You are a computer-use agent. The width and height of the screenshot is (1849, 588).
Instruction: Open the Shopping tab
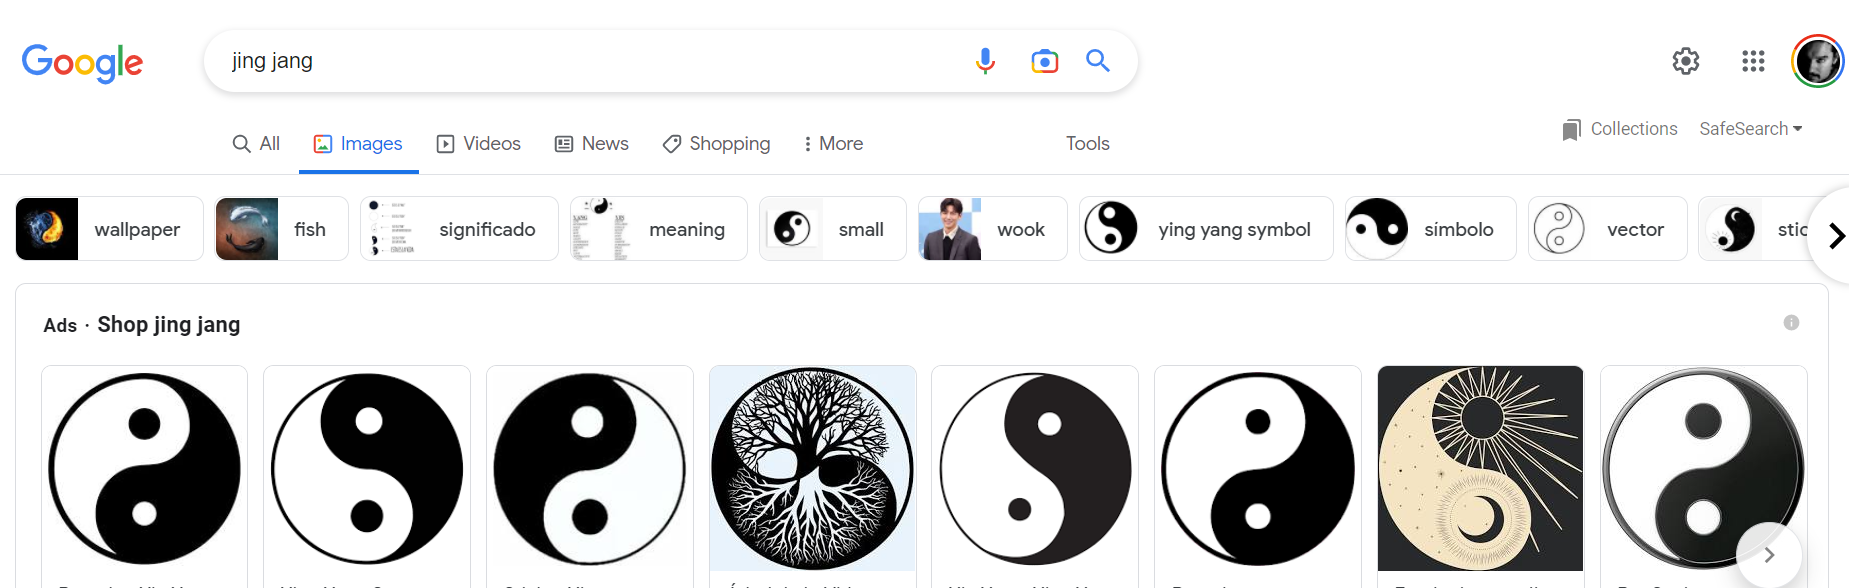coord(716,144)
